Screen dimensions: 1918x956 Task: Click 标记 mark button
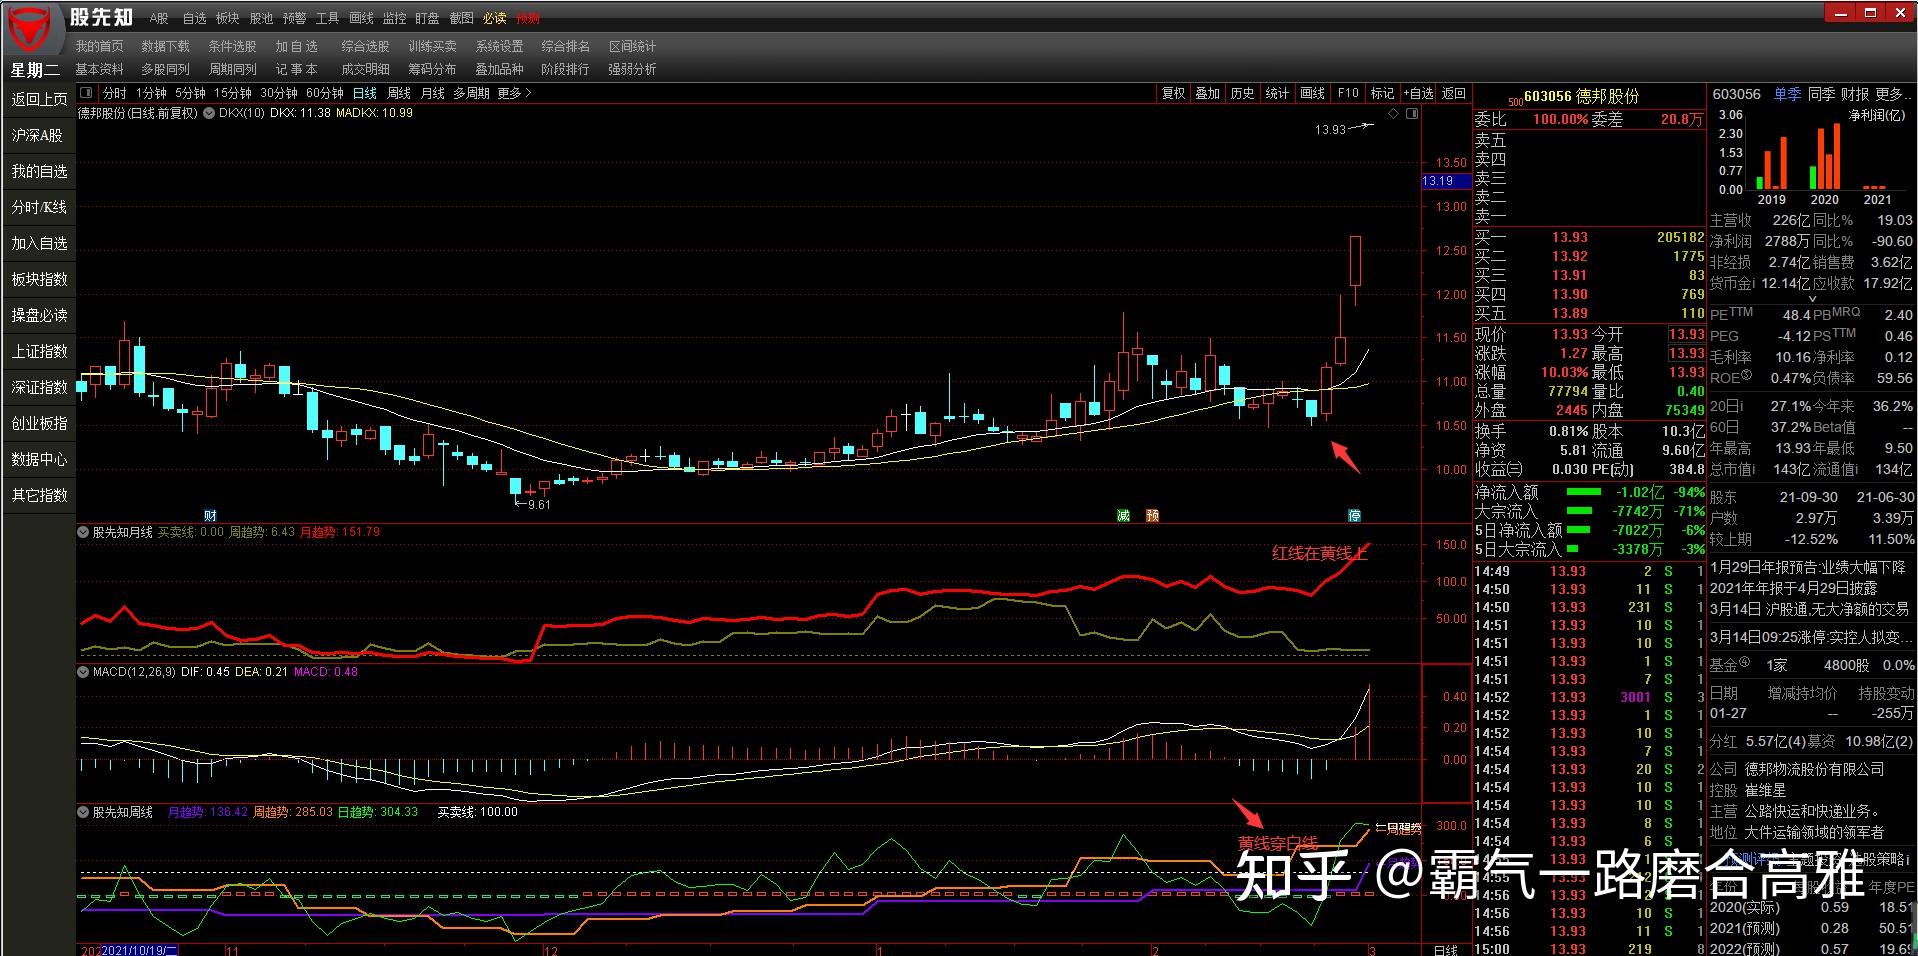[x=1383, y=93]
